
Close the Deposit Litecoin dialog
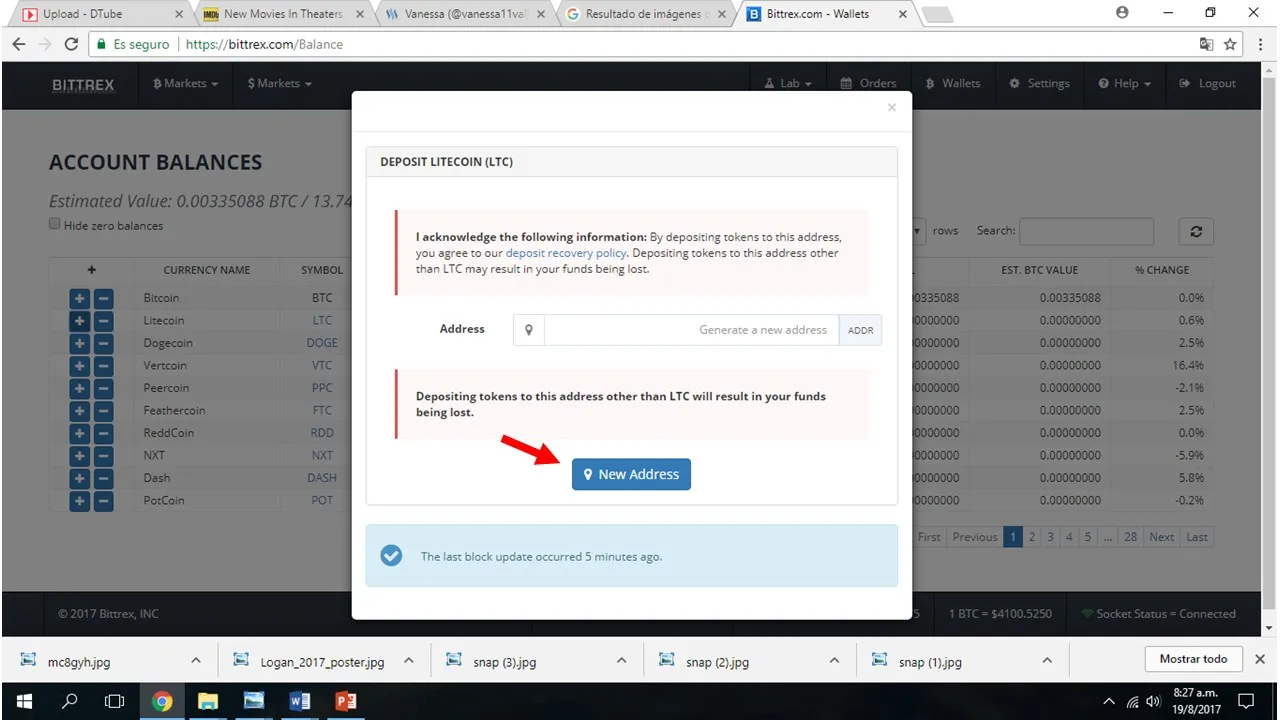coord(892,107)
